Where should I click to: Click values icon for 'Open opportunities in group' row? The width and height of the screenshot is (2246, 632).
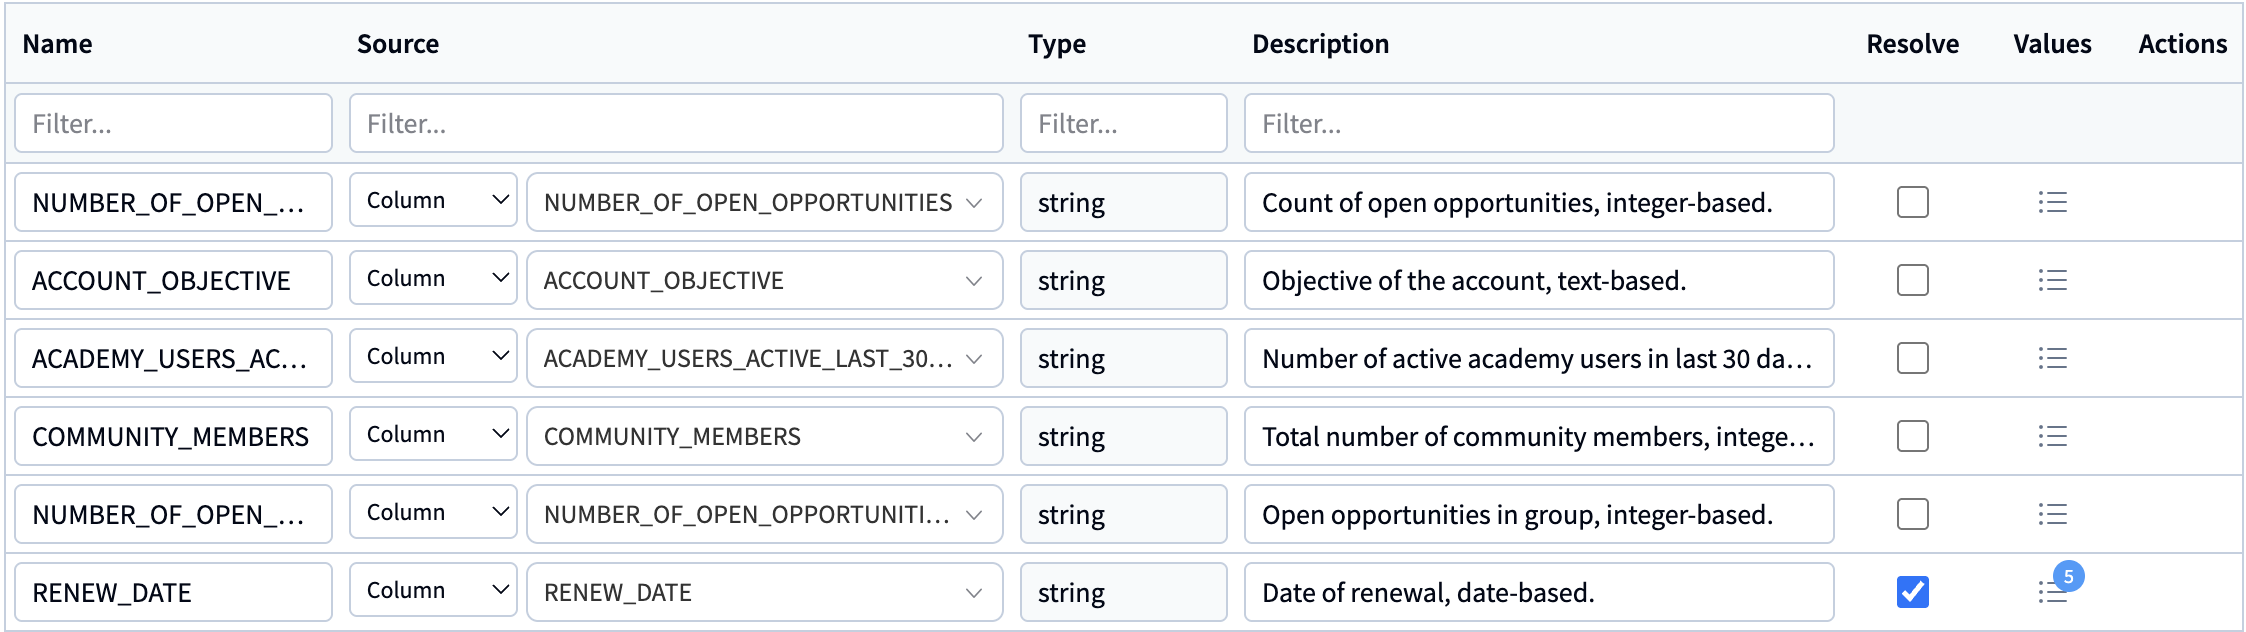(2052, 514)
